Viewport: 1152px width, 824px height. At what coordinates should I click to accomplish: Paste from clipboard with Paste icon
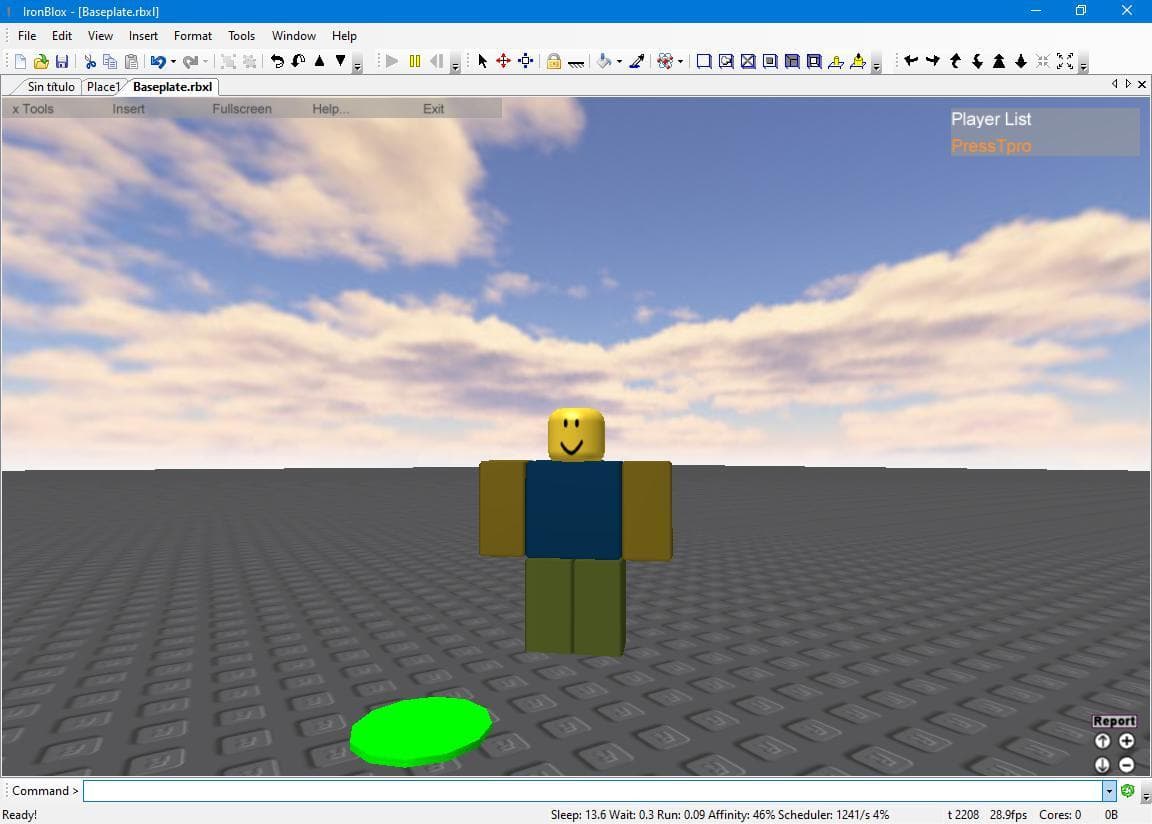click(131, 62)
